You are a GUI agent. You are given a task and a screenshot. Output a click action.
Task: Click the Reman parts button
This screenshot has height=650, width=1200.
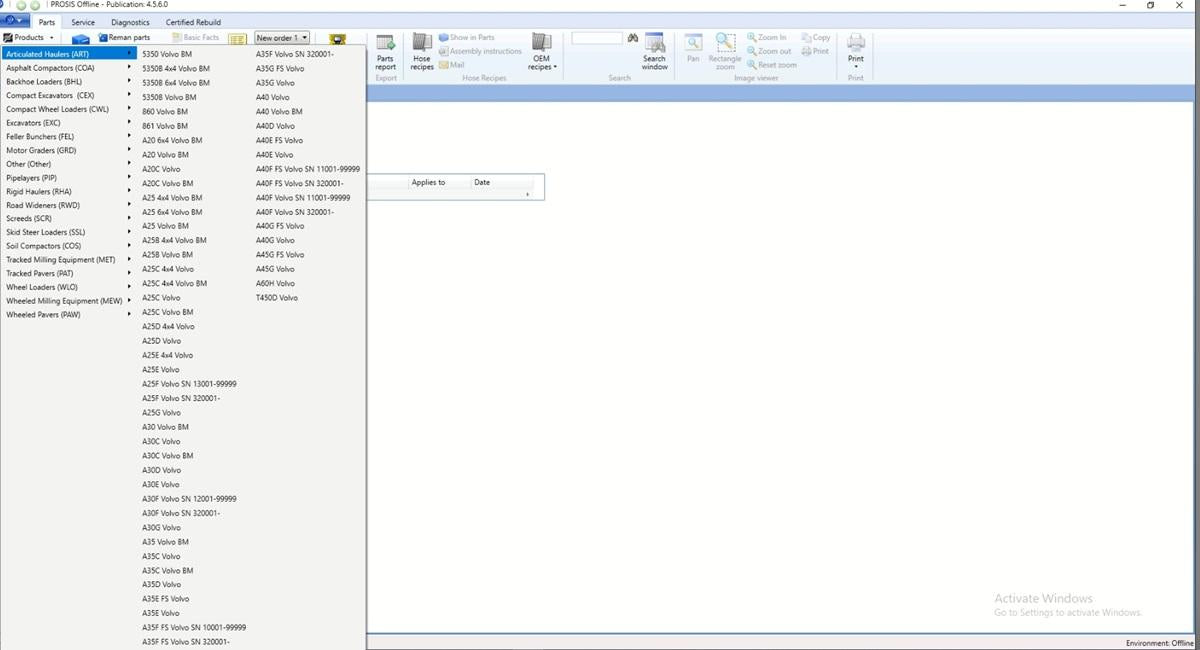click(123, 38)
